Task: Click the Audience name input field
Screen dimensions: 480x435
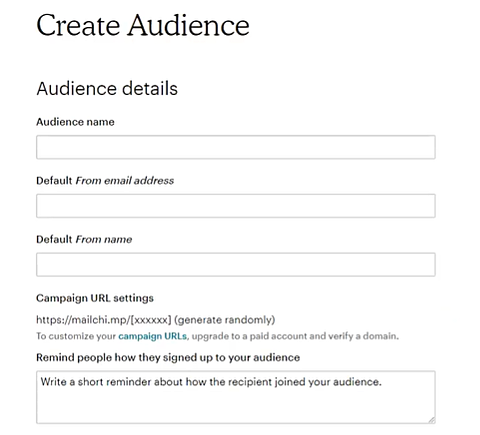Action: [x=236, y=147]
